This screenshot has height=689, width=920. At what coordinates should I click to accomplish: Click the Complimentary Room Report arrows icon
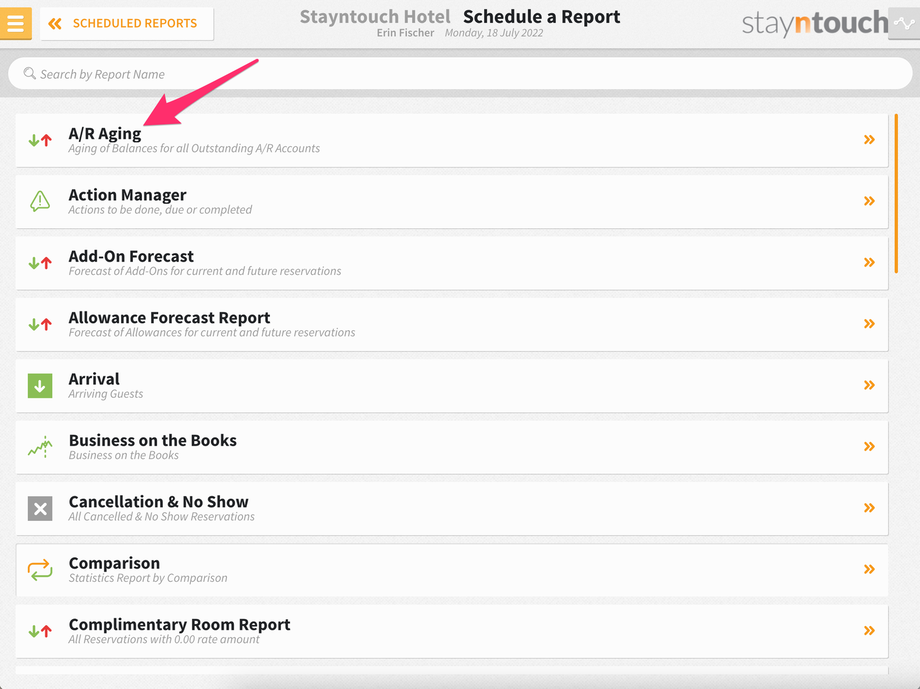coord(40,631)
